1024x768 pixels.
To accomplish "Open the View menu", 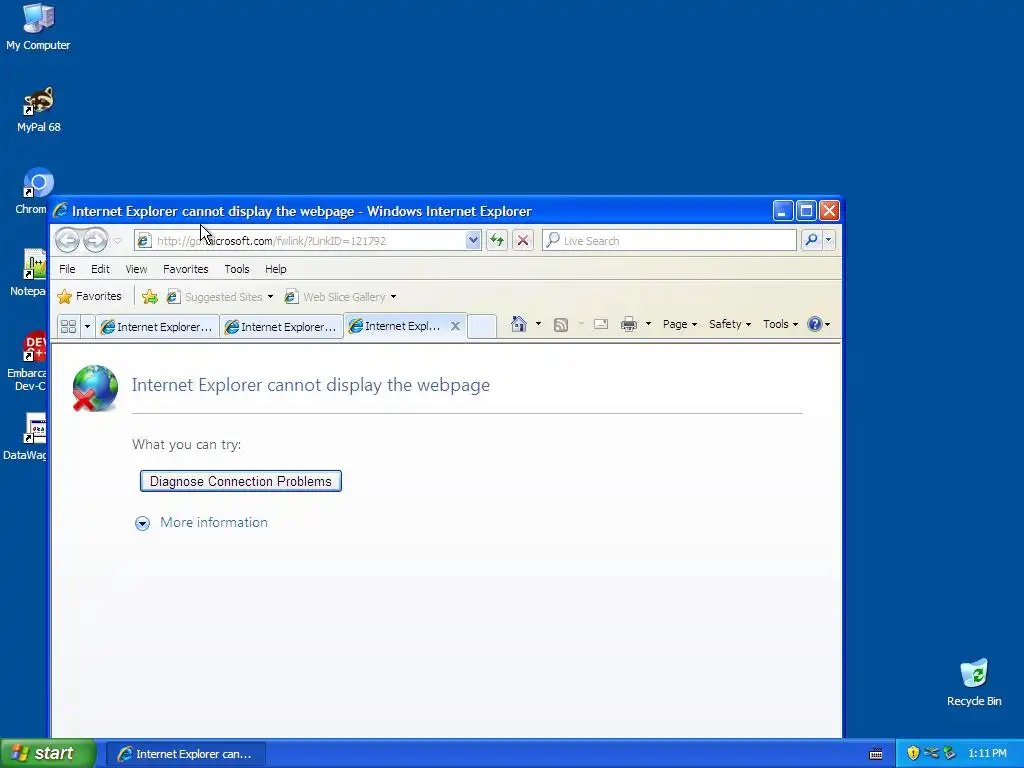I will (x=136, y=269).
